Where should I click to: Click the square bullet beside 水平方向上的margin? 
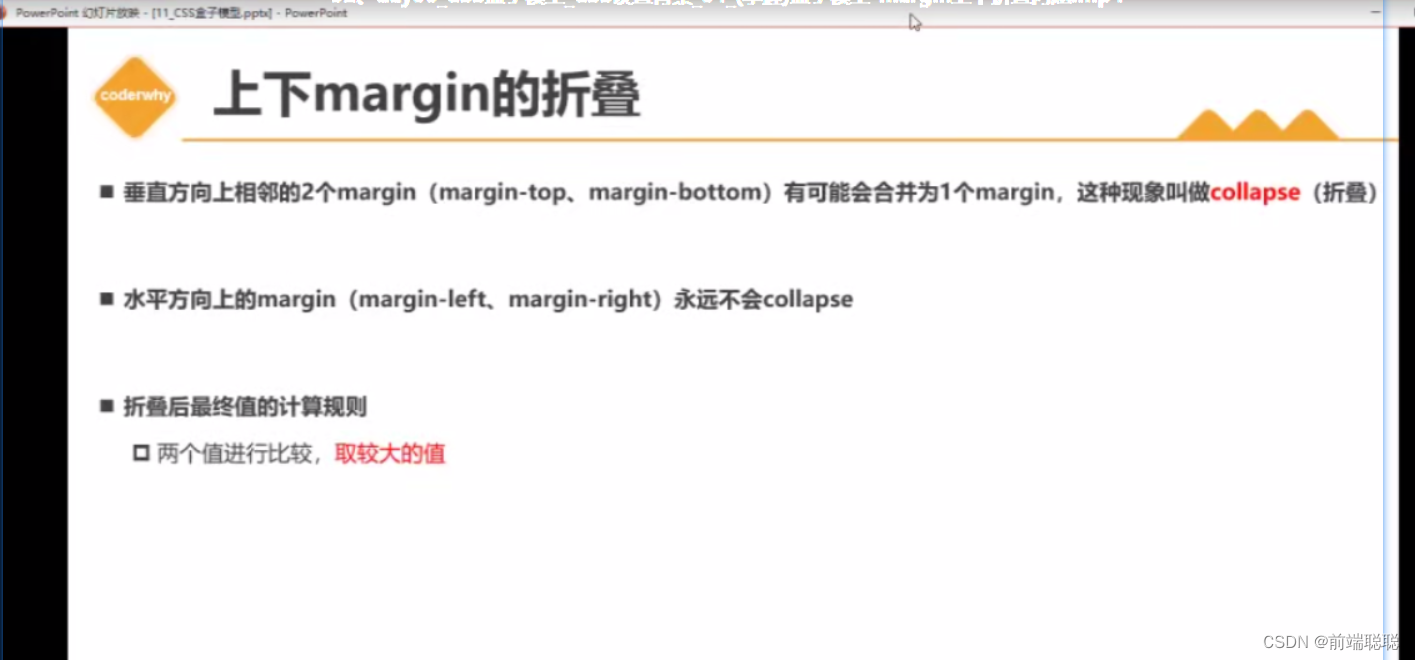[x=106, y=298]
